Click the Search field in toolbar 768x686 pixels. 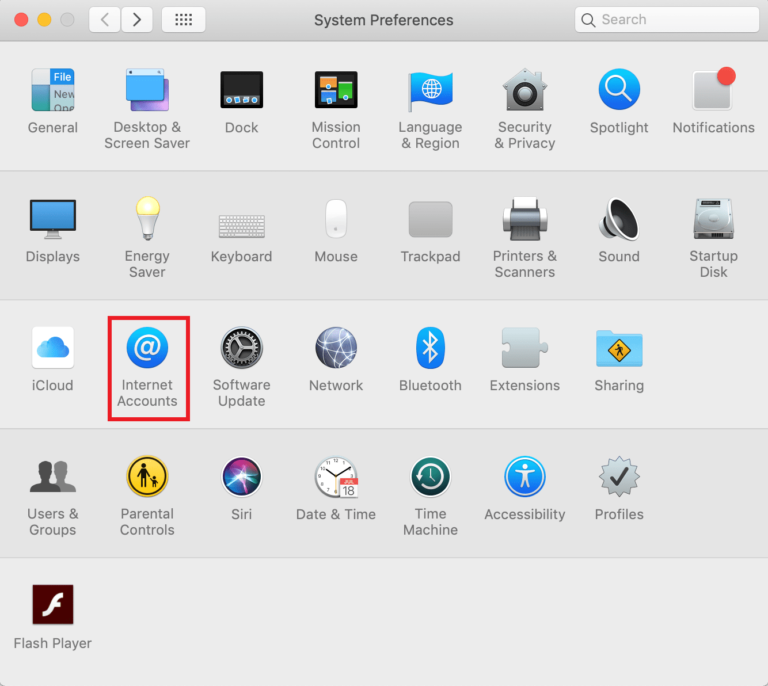coord(670,19)
